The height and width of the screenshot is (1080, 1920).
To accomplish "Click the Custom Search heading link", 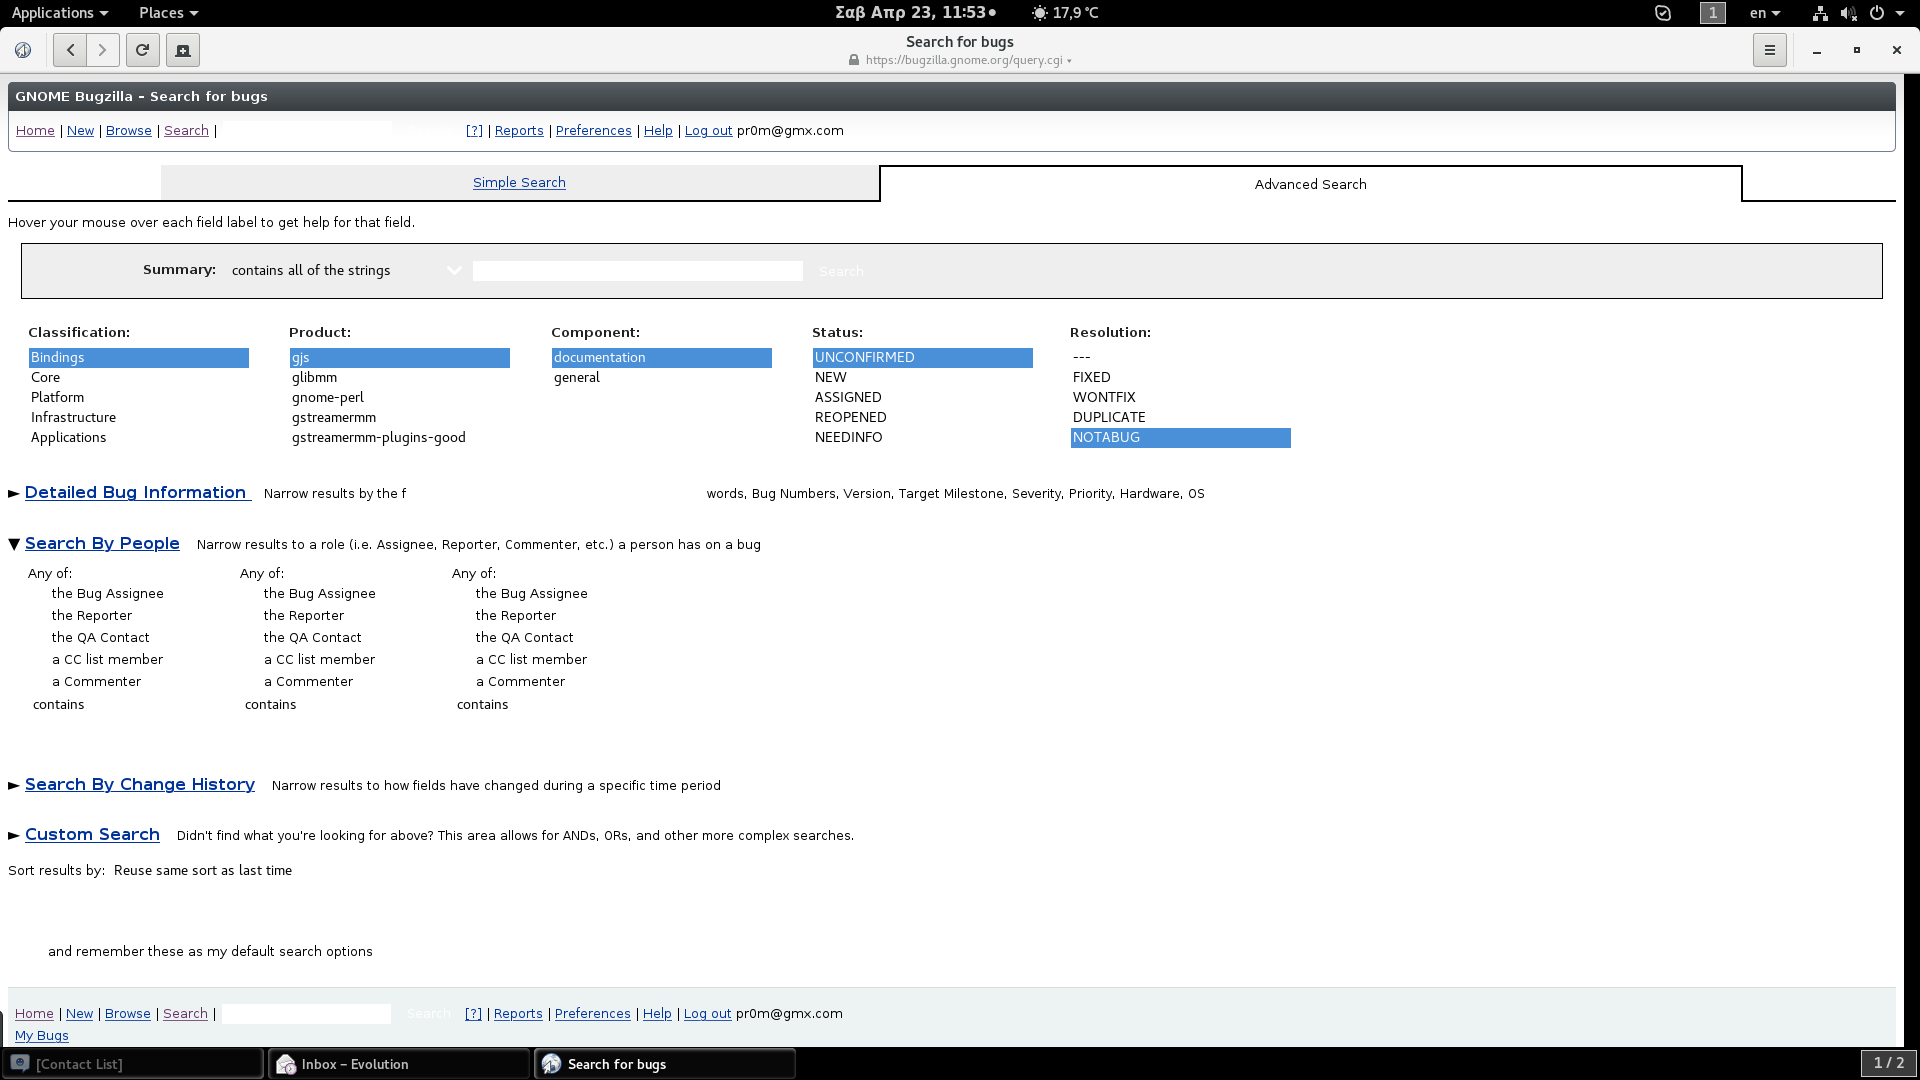I will click(92, 834).
